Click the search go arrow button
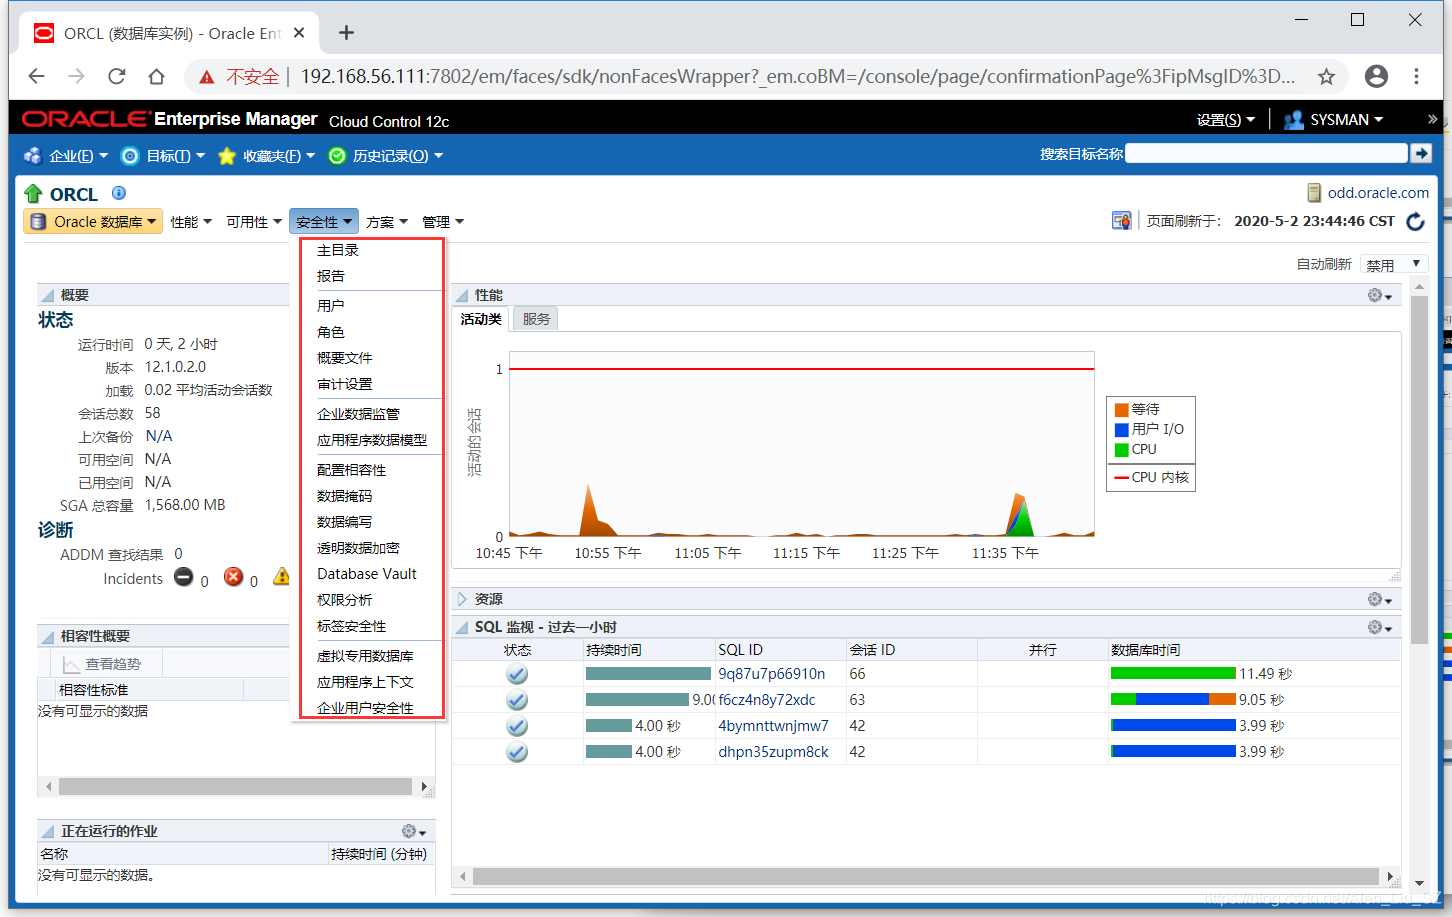This screenshot has width=1452, height=917. pos(1421,153)
